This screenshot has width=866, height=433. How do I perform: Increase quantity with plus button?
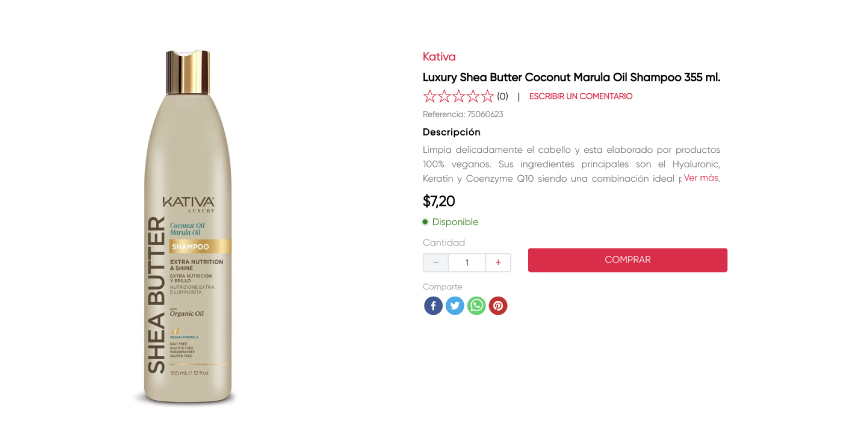(498, 262)
